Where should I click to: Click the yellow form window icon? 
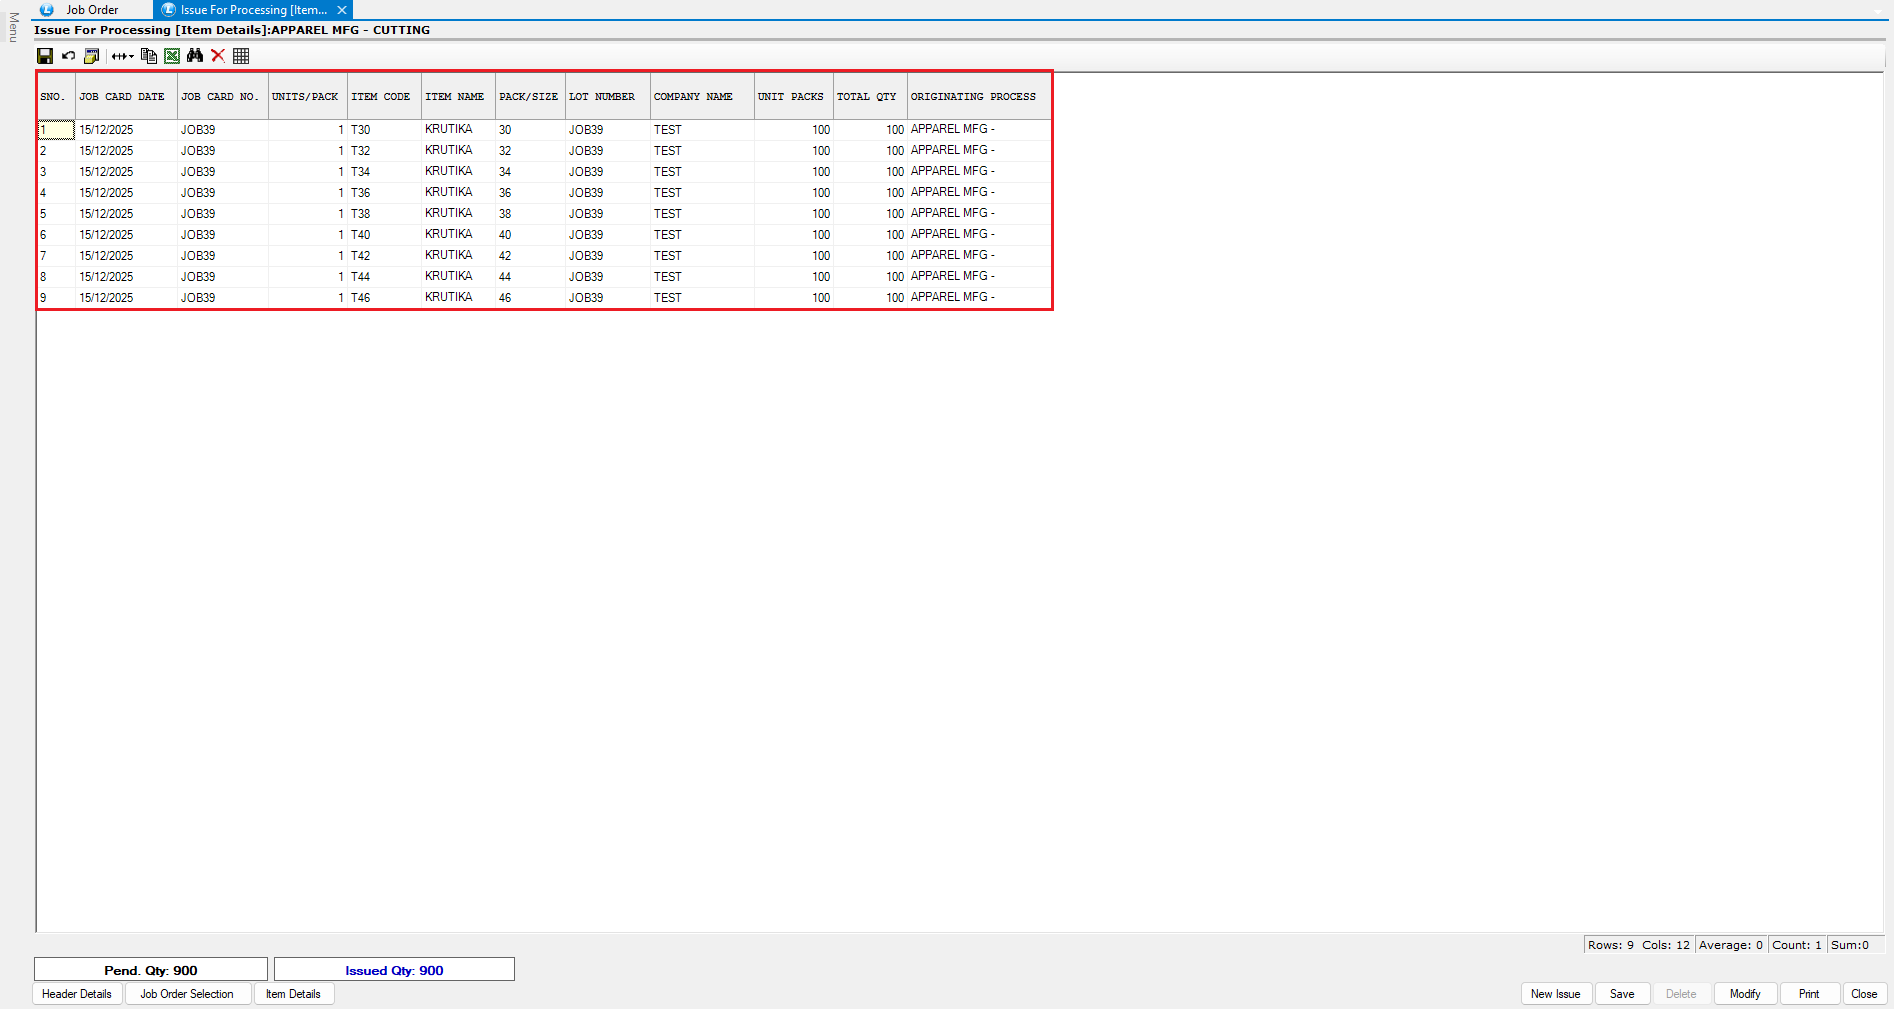click(x=91, y=56)
